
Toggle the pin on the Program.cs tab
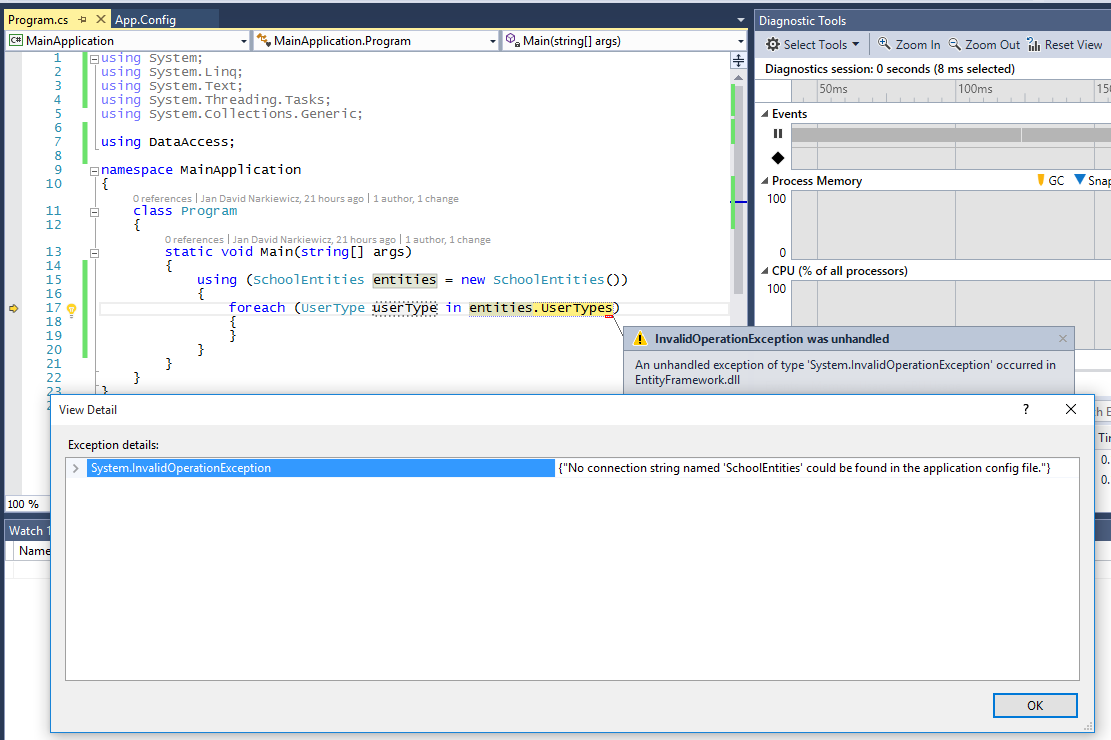click(x=84, y=18)
